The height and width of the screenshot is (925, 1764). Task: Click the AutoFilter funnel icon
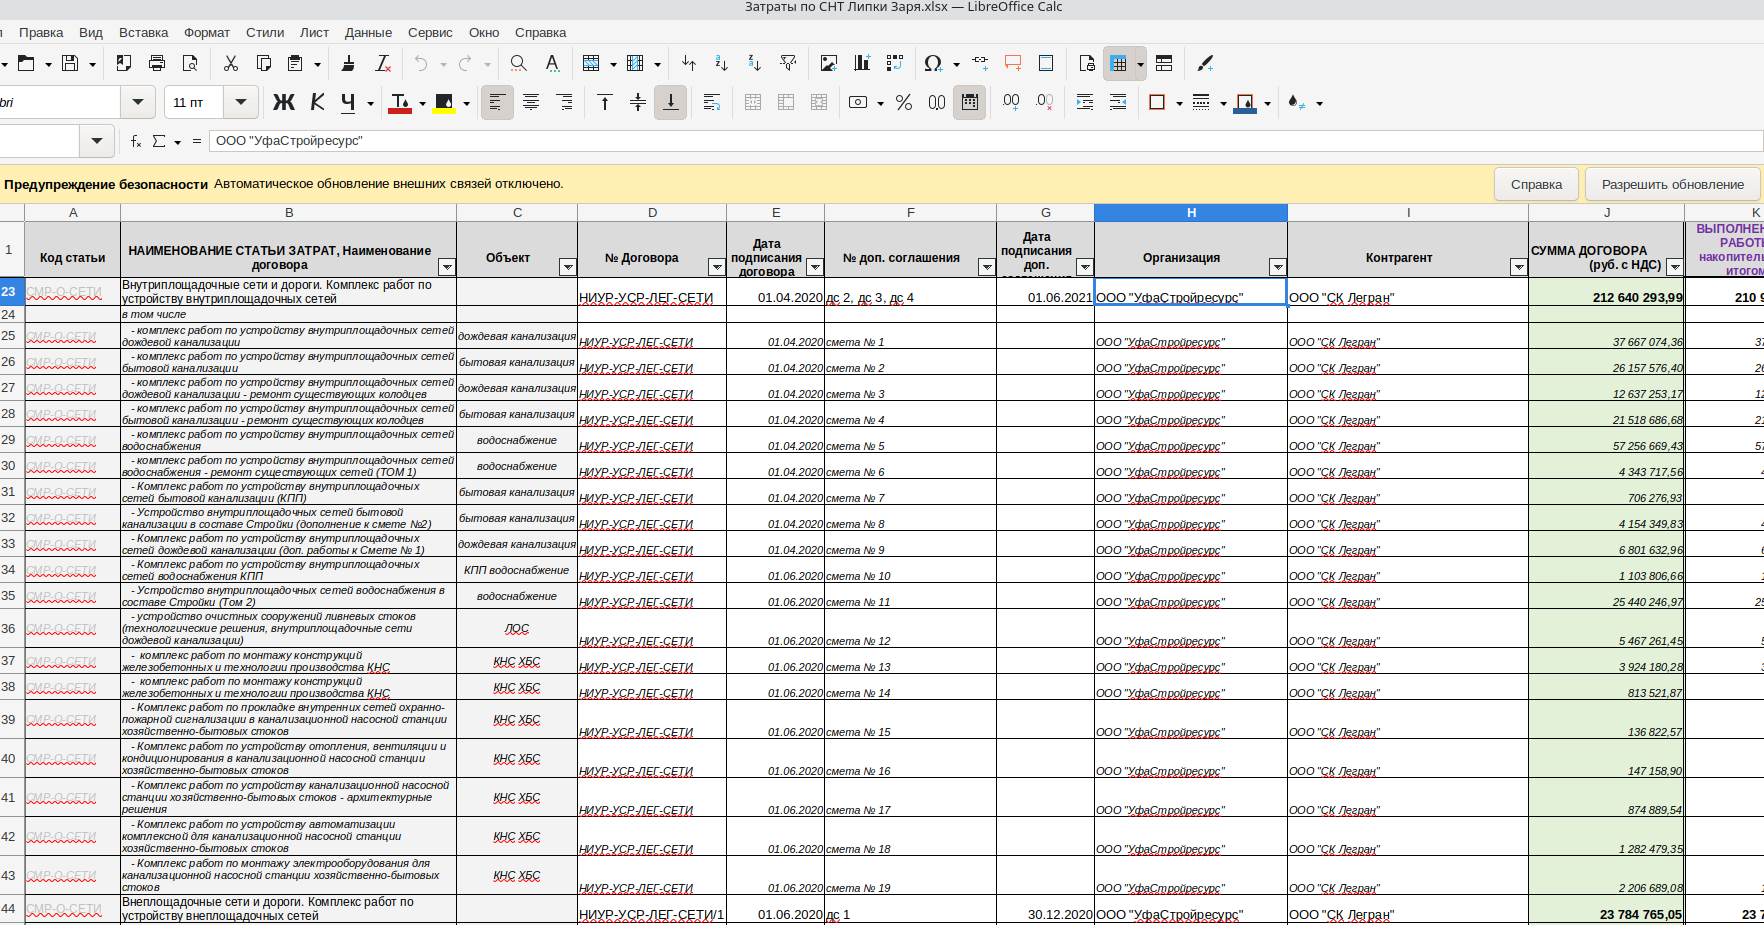tap(788, 63)
